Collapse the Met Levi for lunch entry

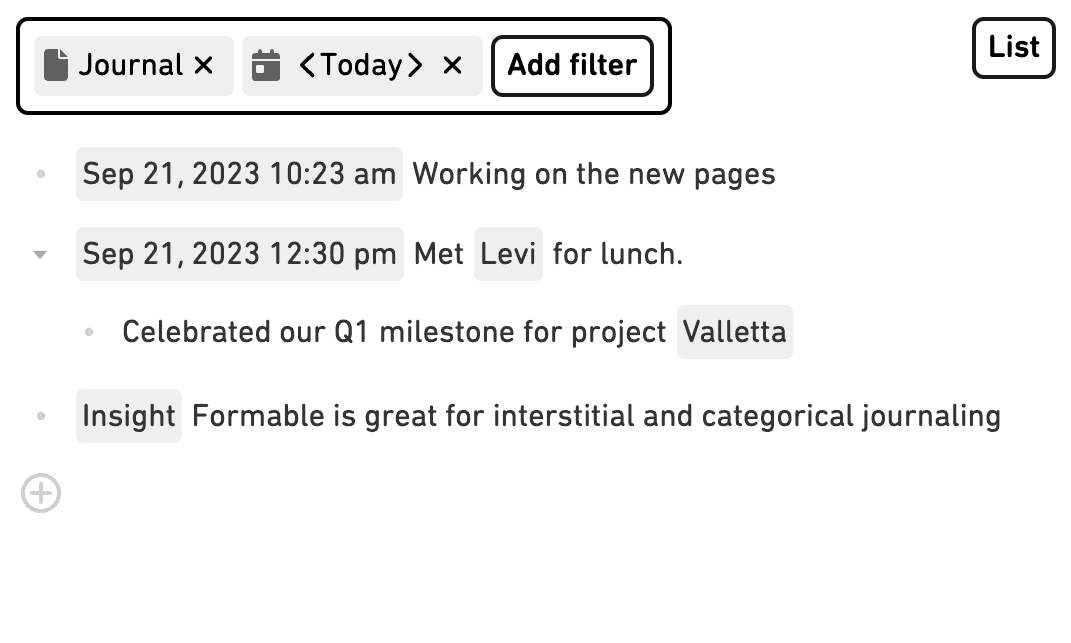[40, 255]
